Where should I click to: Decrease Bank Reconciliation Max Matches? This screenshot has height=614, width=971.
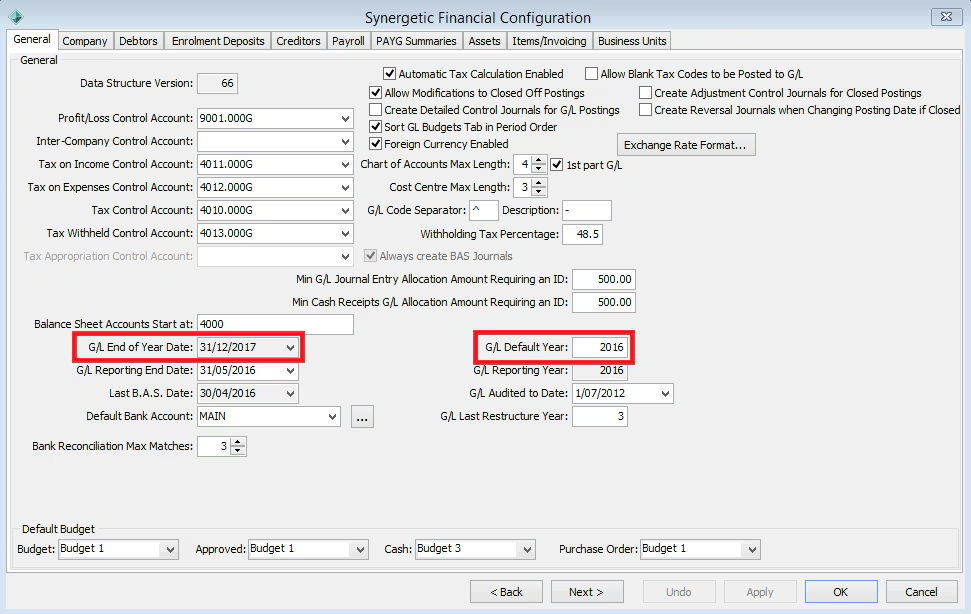(238, 451)
